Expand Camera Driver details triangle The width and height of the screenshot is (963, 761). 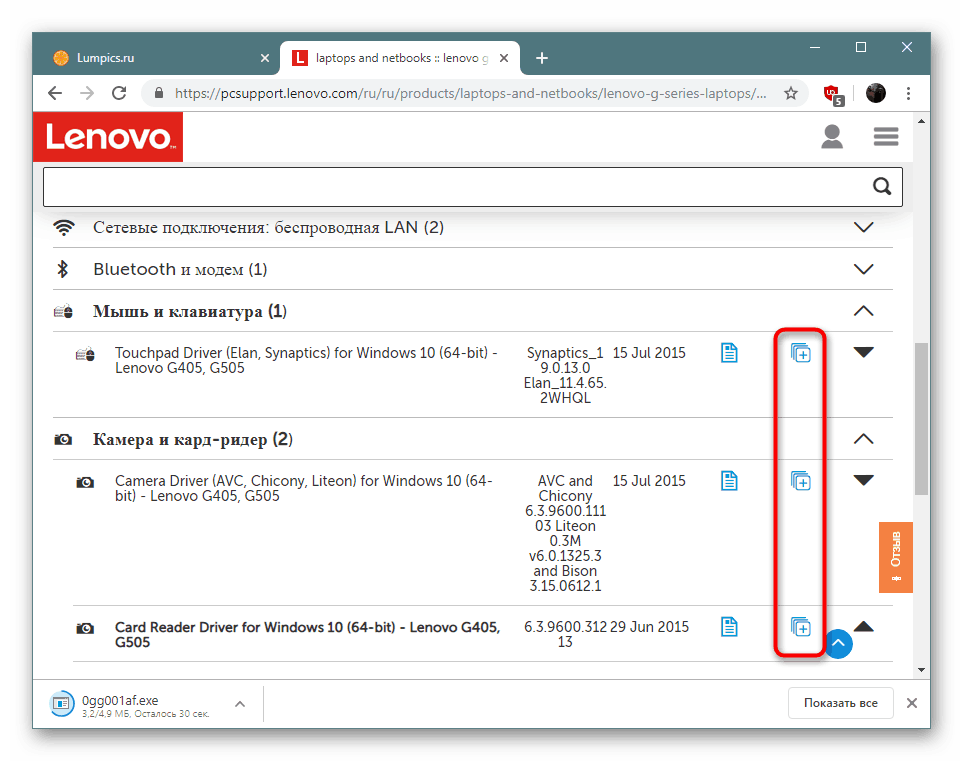coord(864,480)
